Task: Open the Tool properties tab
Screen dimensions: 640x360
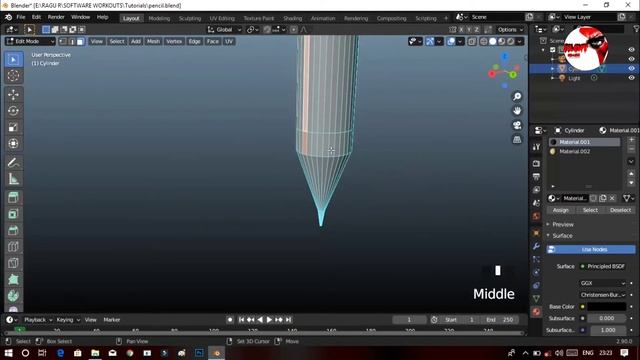Action: pos(536,147)
